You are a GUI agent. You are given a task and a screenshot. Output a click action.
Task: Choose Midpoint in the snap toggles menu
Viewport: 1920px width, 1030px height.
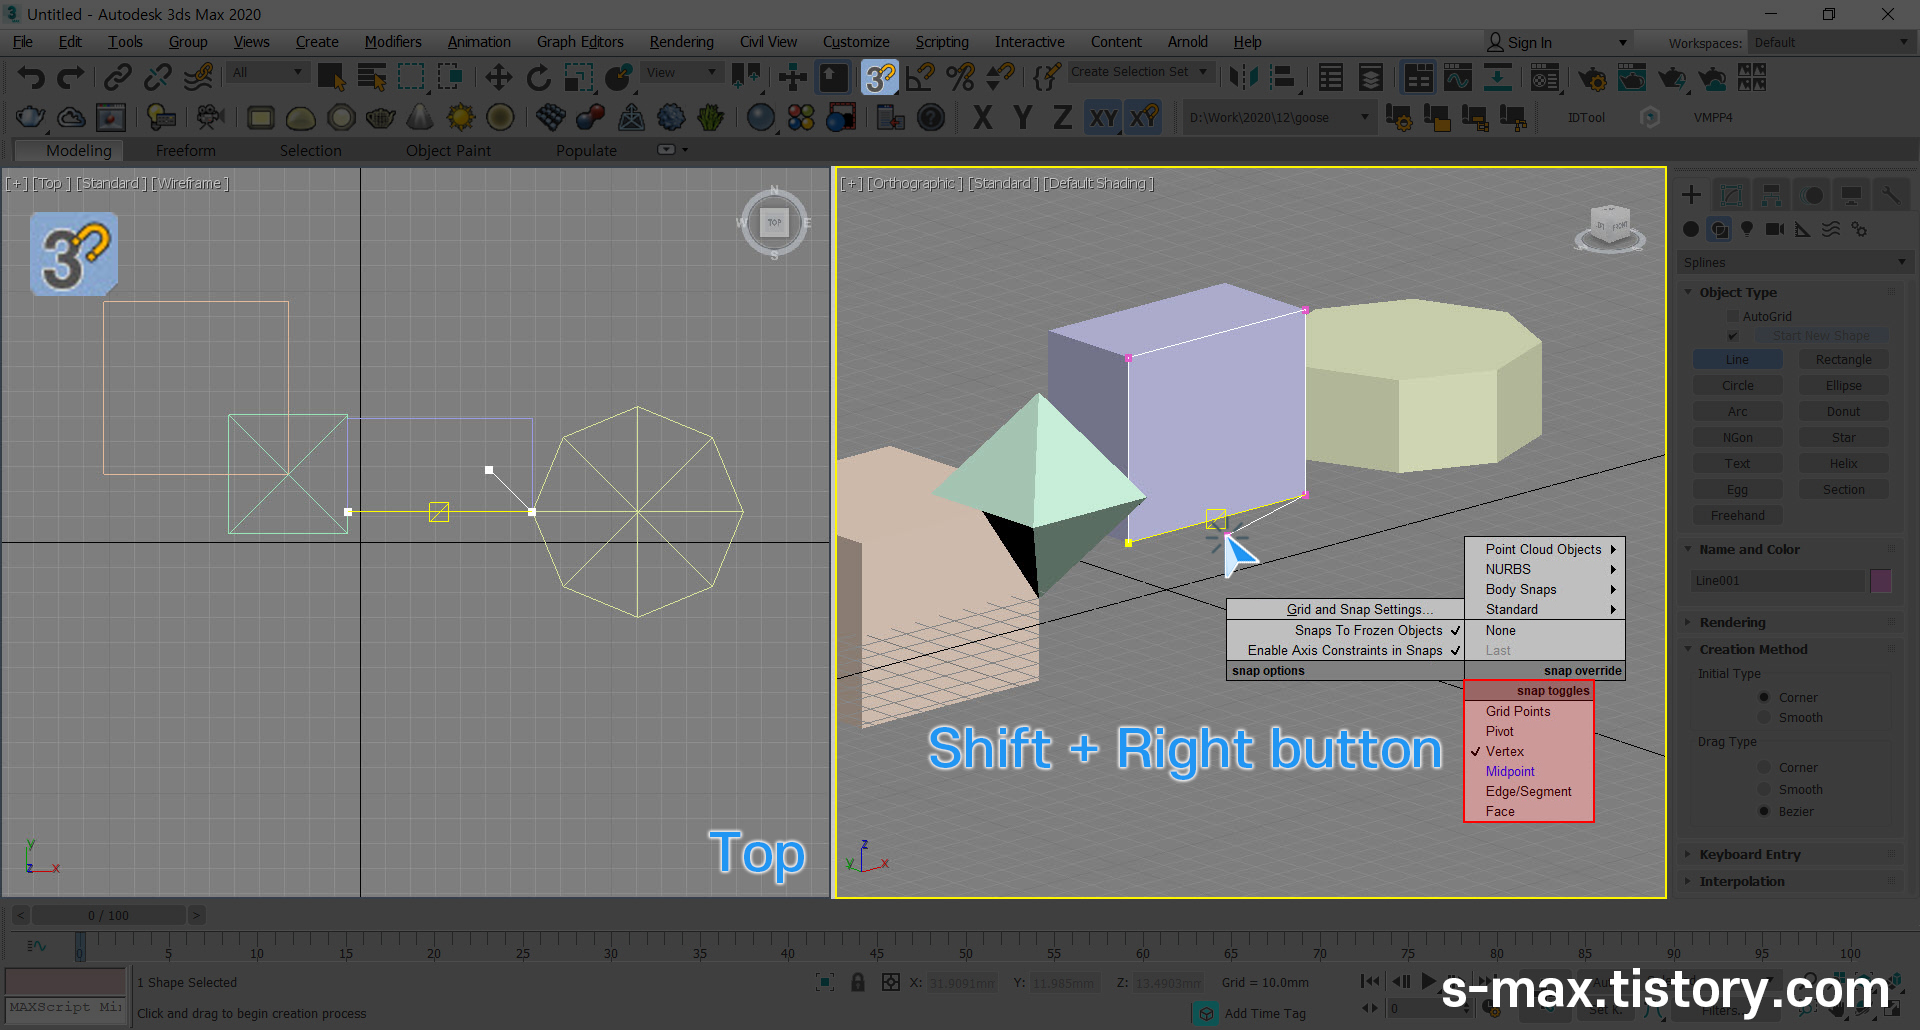point(1510,771)
